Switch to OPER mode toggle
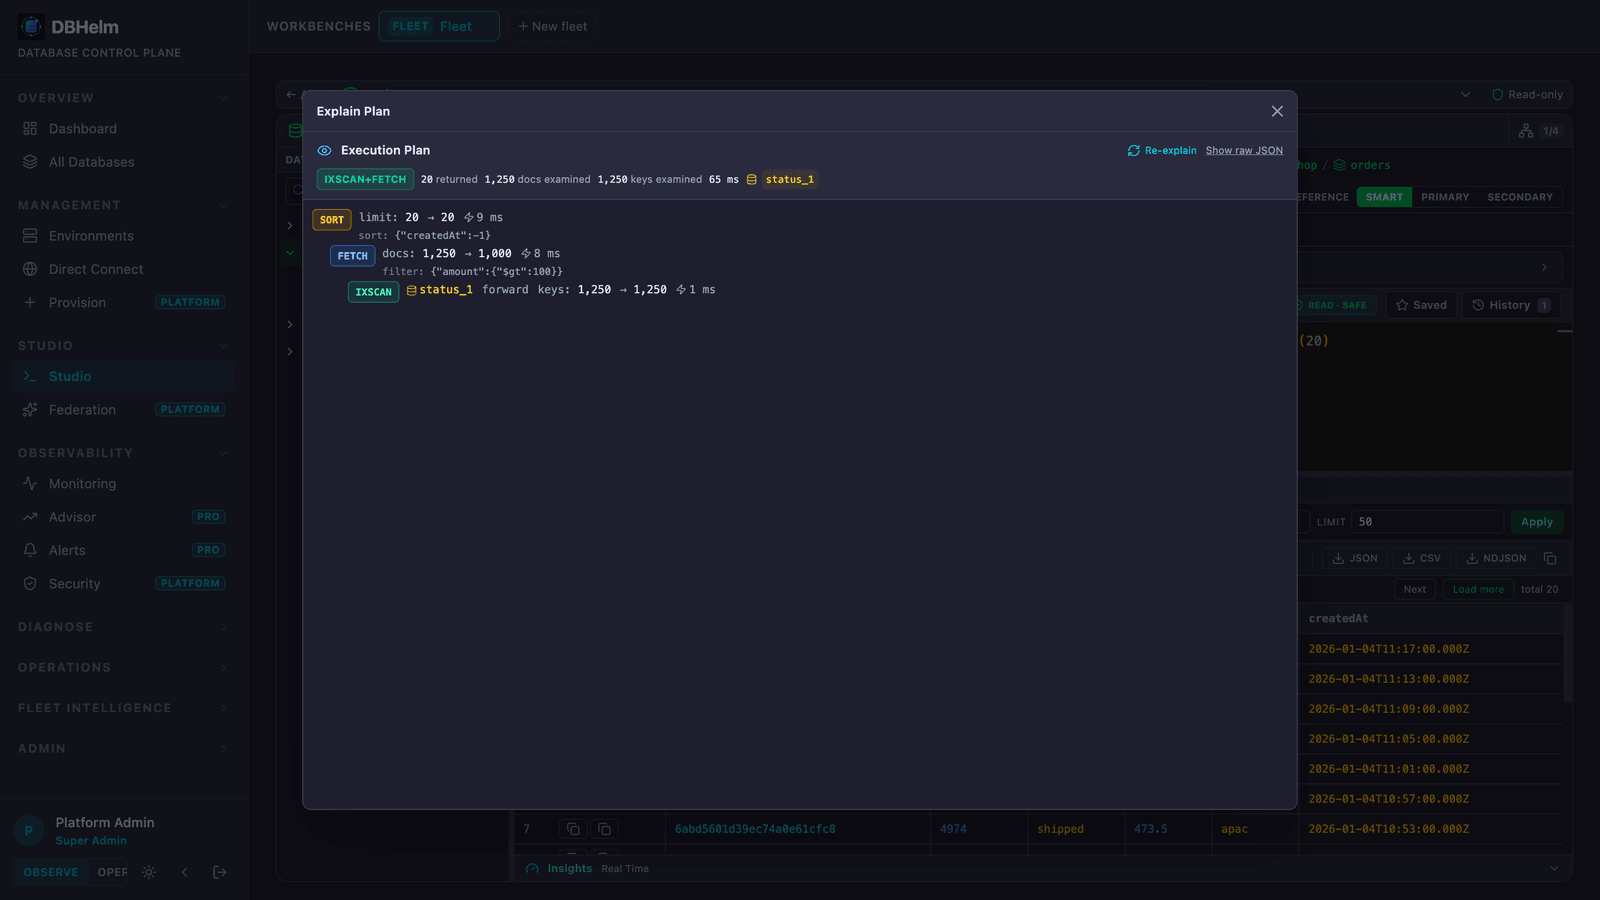The width and height of the screenshot is (1600, 900). click(x=111, y=872)
